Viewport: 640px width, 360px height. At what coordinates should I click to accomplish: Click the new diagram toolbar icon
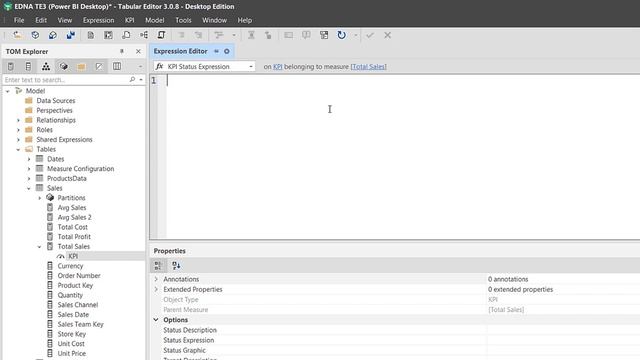pos(144,35)
